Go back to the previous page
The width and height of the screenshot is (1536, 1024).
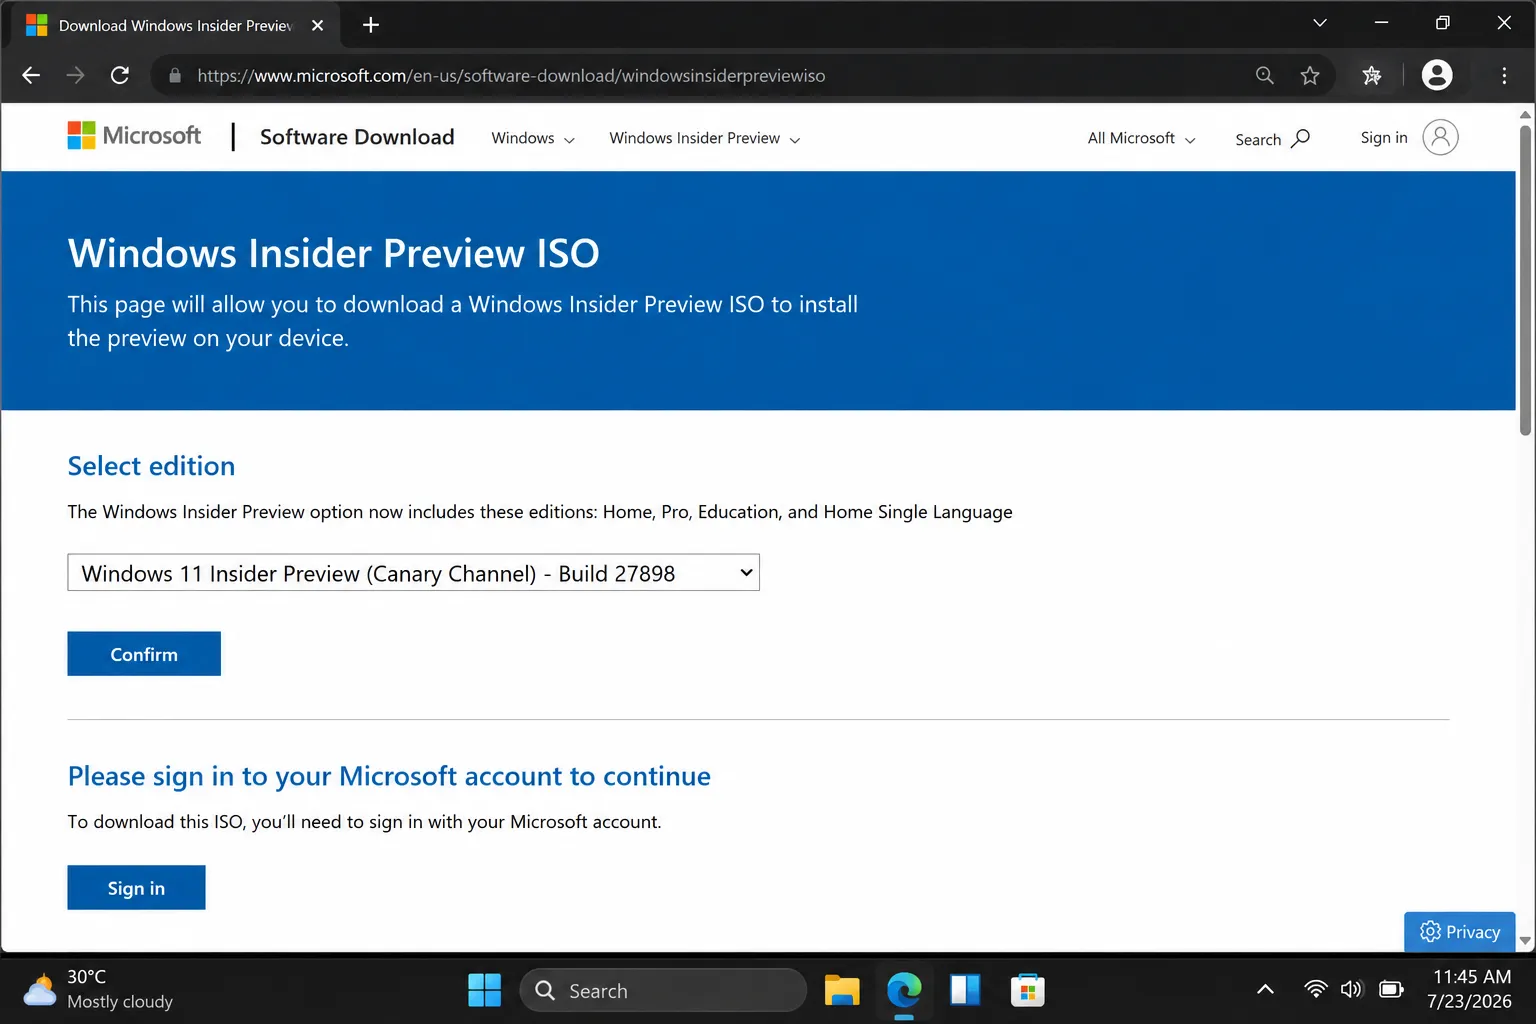(31, 75)
